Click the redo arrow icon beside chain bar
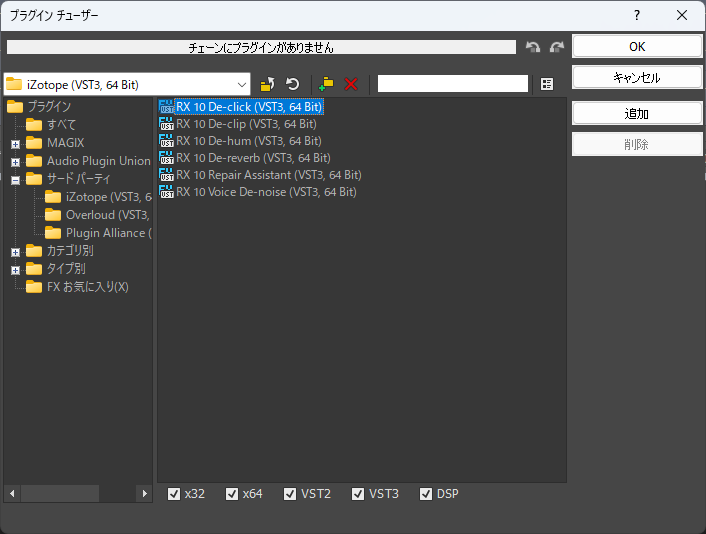Viewport: 706px width, 534px height. pyautogui.click(x=557, y=47)
